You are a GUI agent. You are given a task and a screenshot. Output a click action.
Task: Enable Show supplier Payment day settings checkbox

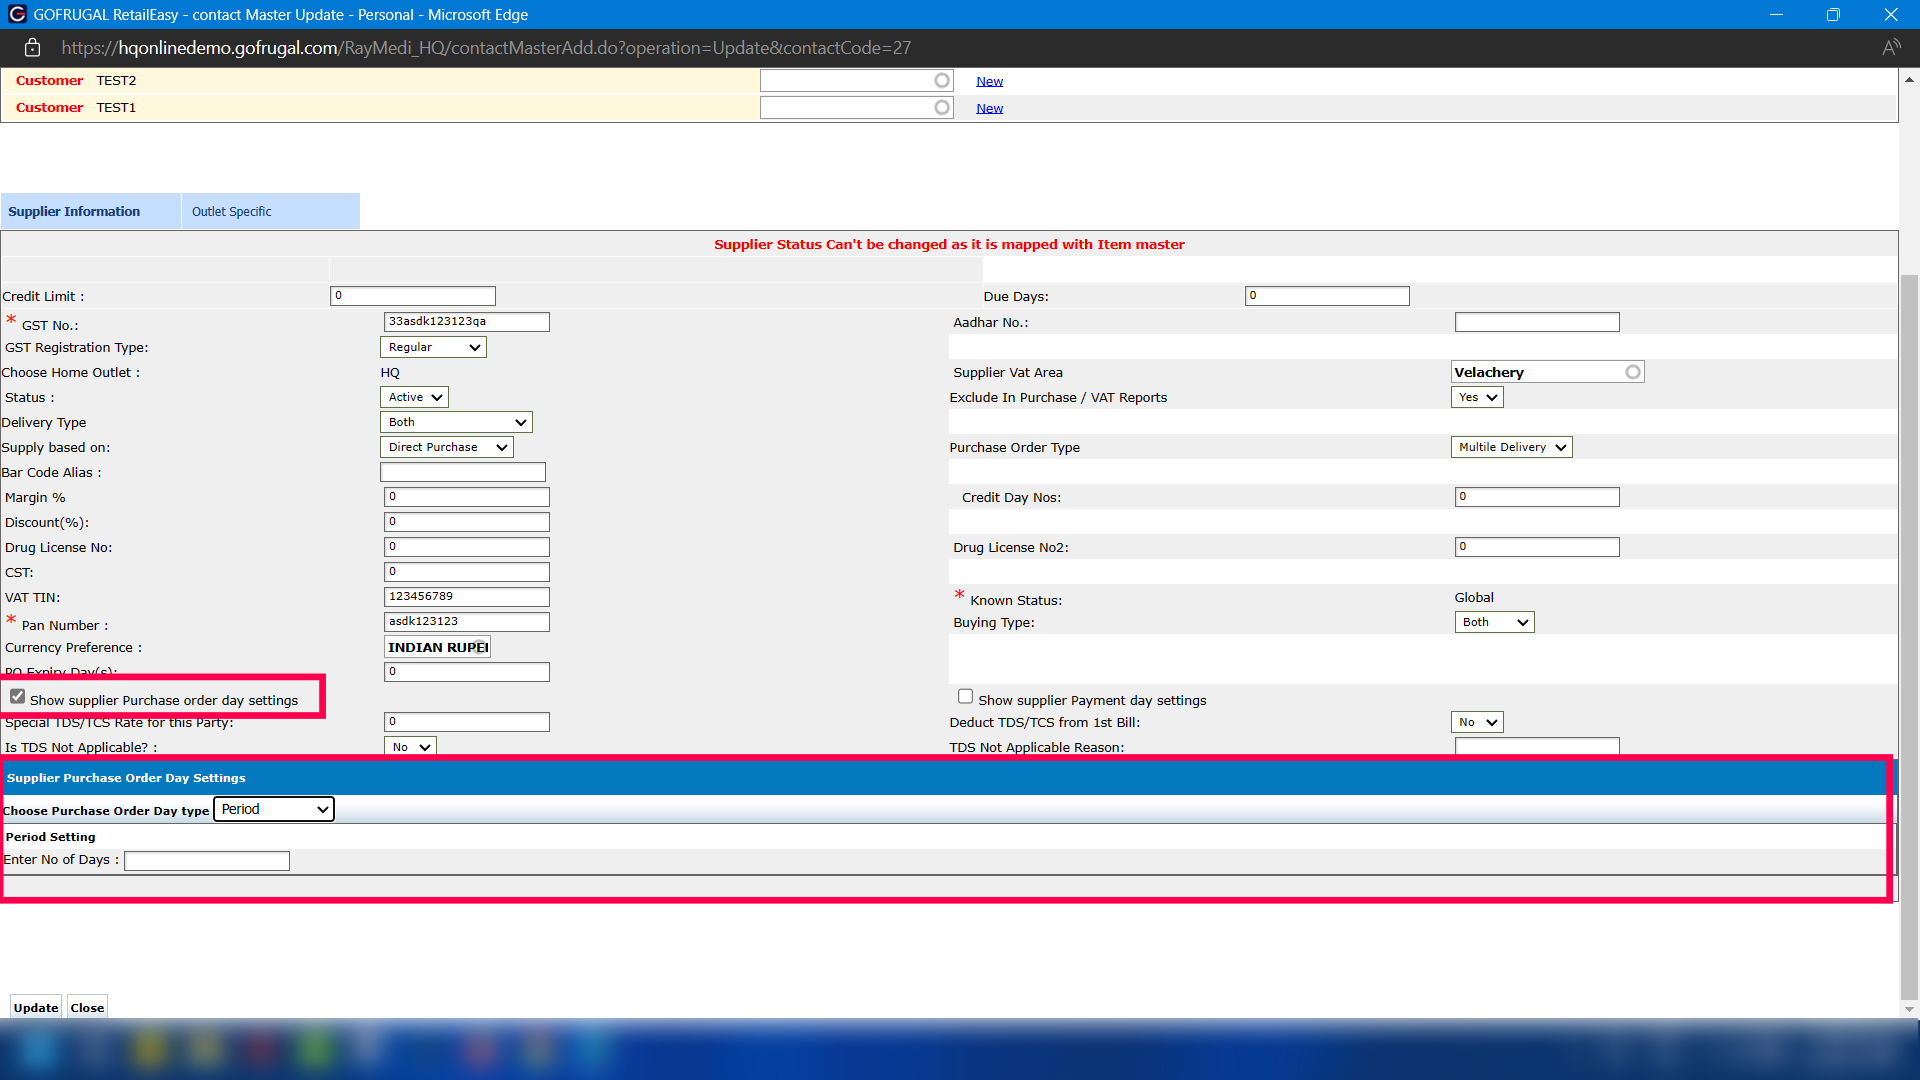965,697
